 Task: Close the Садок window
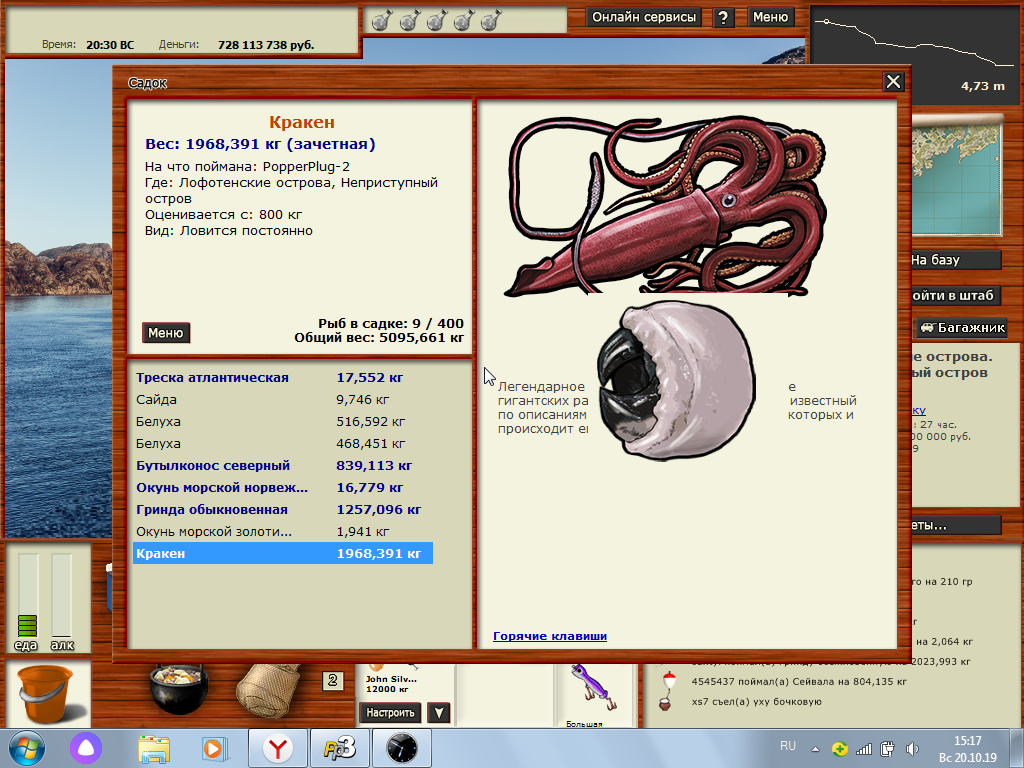(893, 83)
